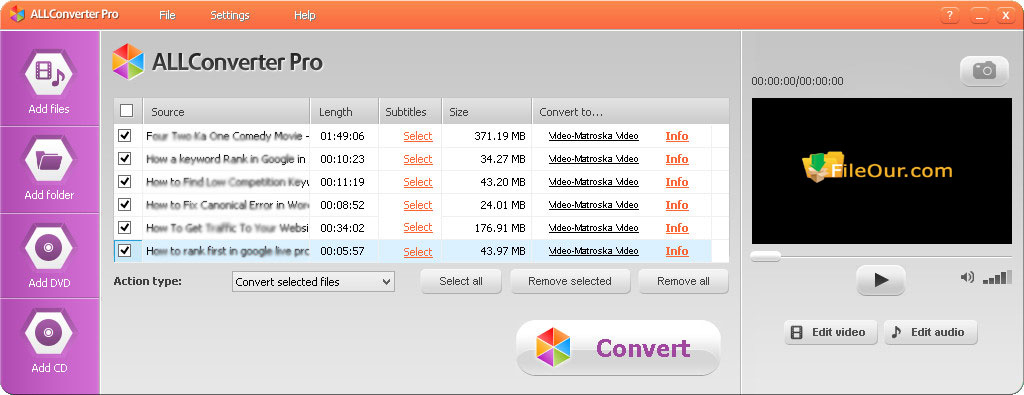The image size is (1024, 395).
Task: Choose the Add CD icon
Action: (x=50, y=332)
